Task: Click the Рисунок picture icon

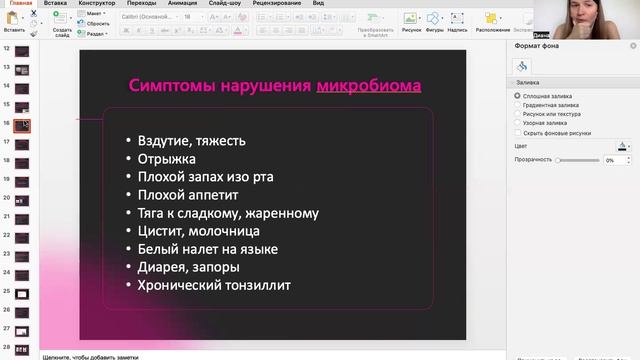Action: [409, 18]
